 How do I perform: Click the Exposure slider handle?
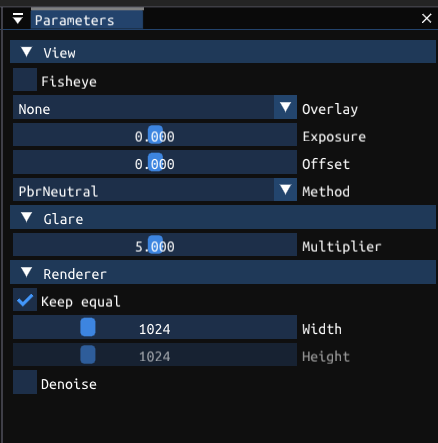point(155,135)
